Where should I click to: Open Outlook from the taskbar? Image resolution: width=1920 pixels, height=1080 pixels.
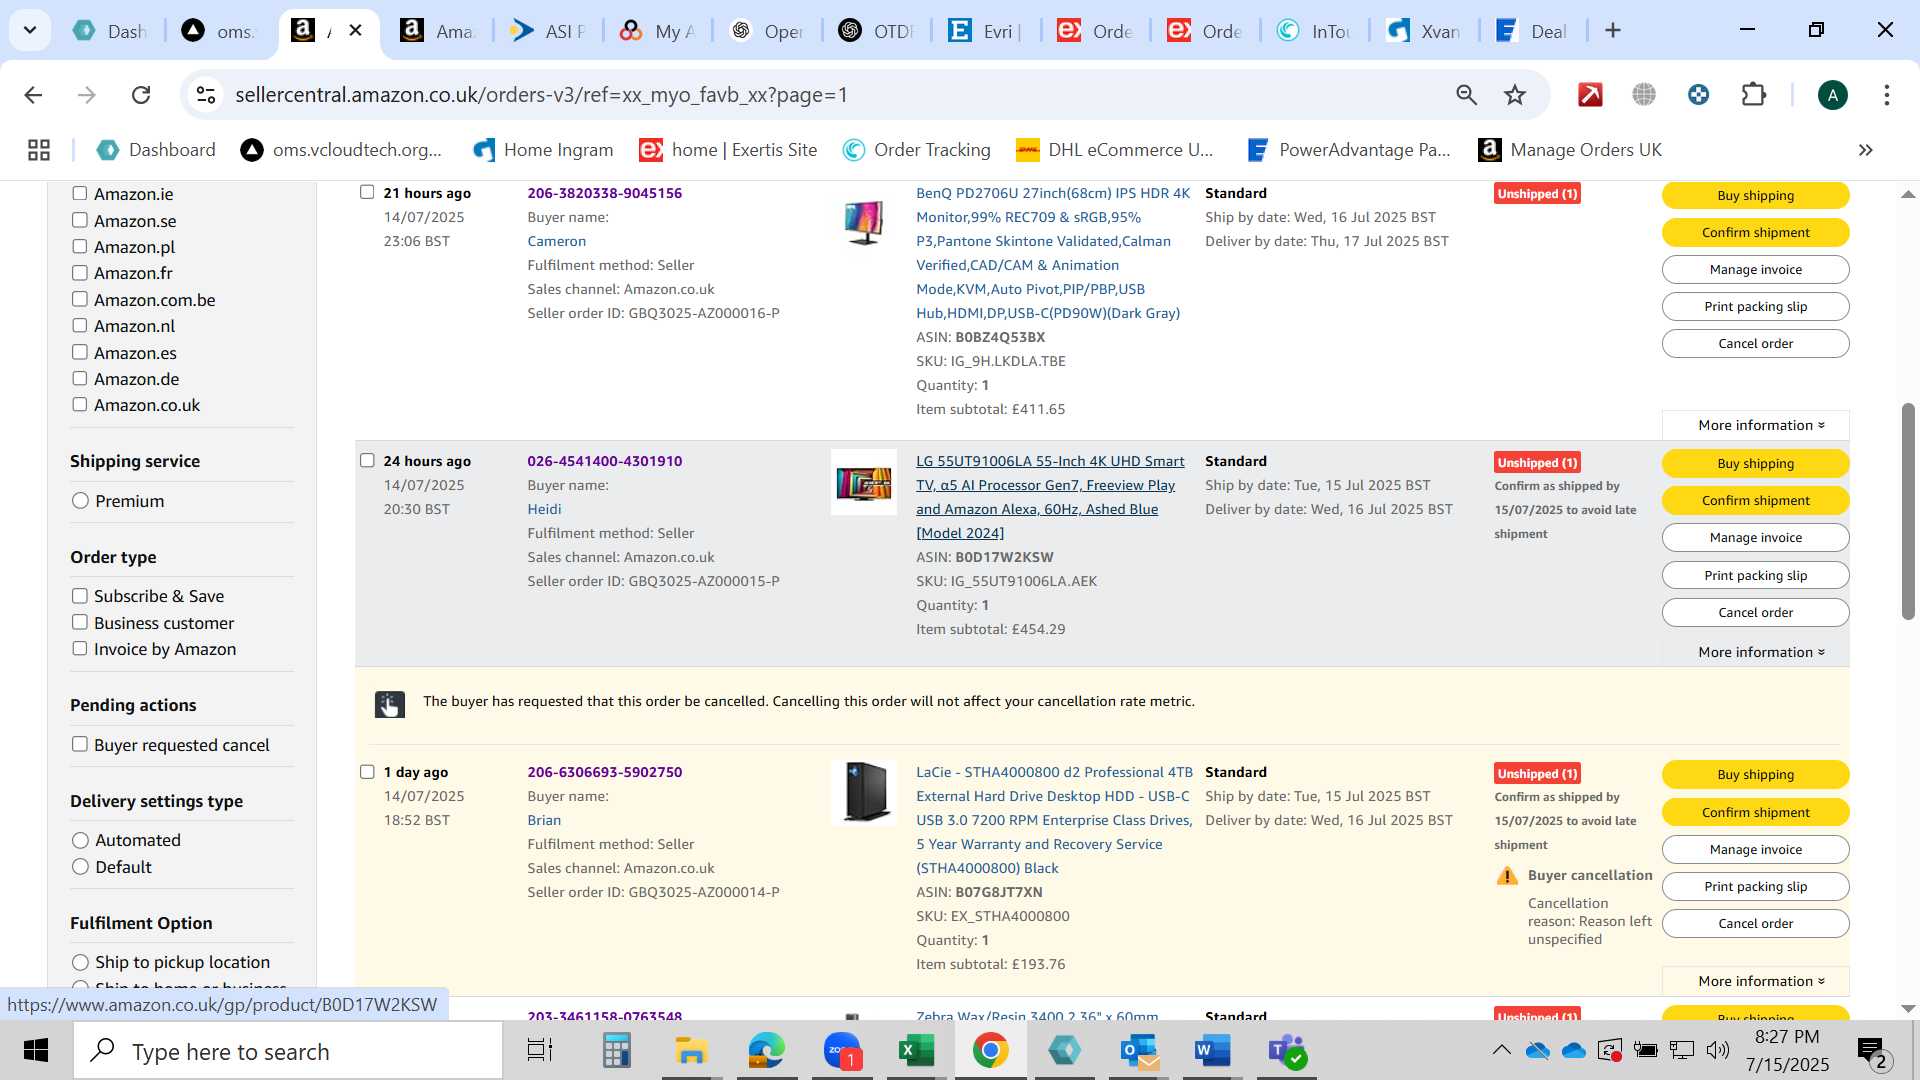click(x=1139, y=1051)
